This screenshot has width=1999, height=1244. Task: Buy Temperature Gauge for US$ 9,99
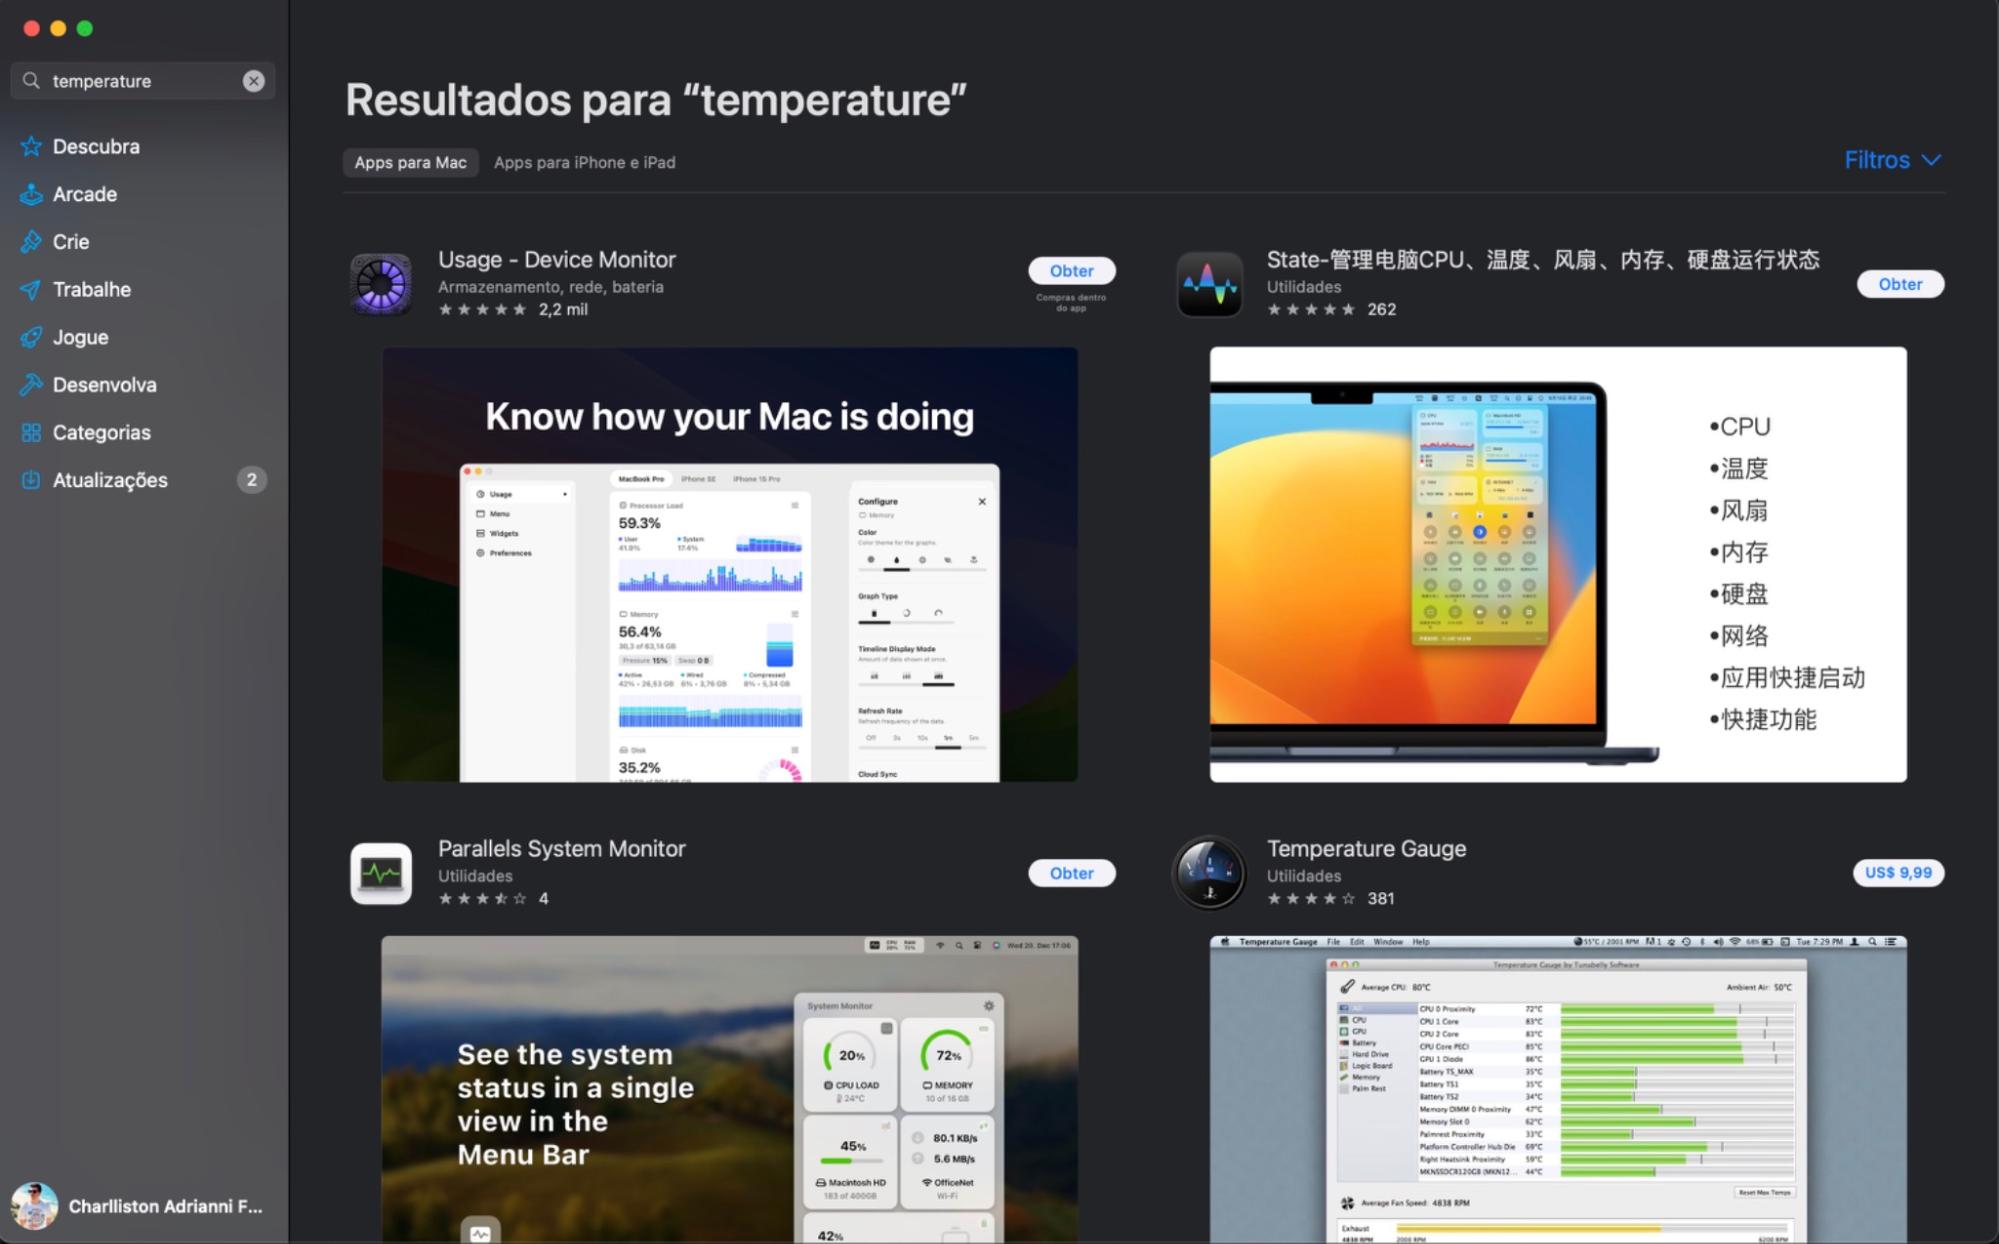tap(1897, 872)
